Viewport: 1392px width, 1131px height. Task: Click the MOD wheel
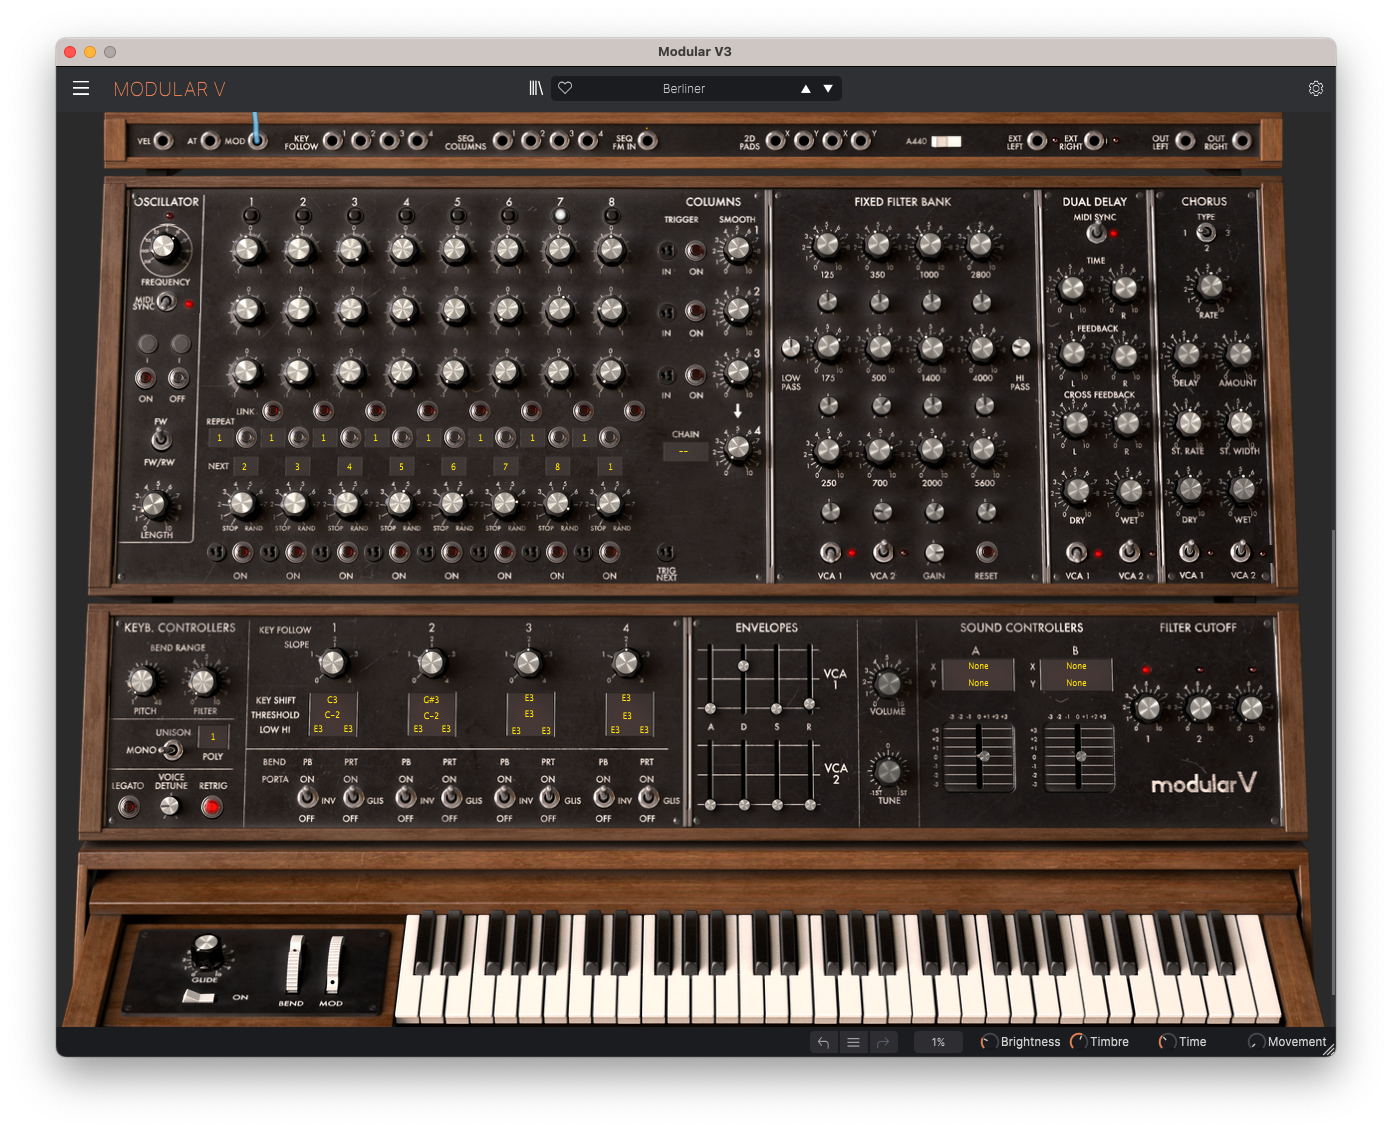pyautogui.click(x=335, y=965)
